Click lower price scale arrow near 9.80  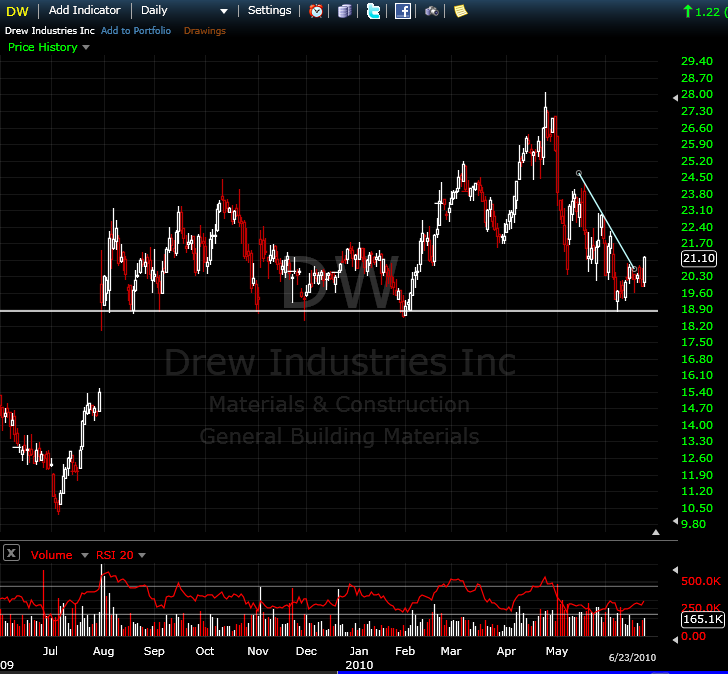(675, 521)
